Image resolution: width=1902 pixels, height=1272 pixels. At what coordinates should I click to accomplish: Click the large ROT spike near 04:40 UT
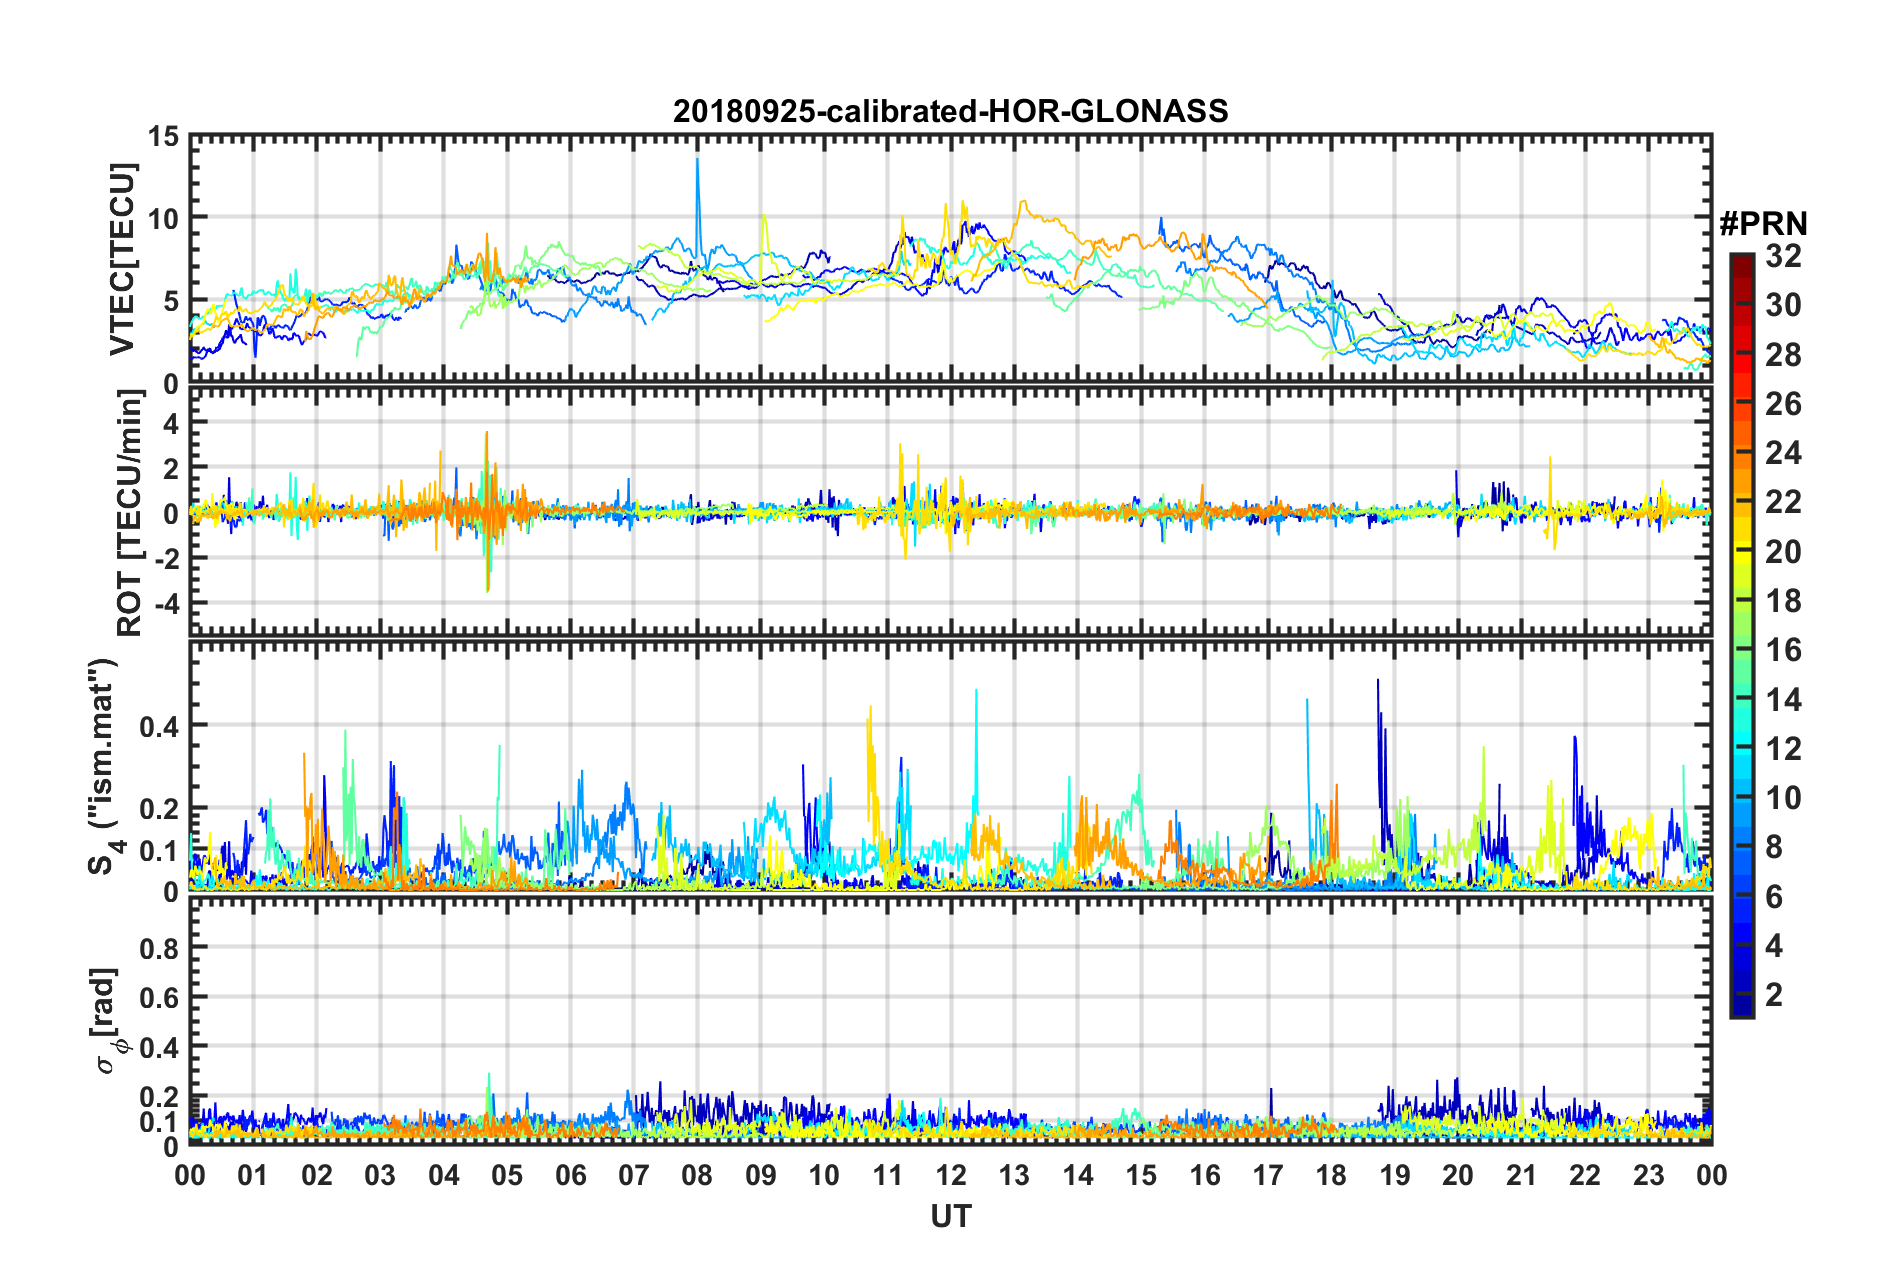coord(487,435)
